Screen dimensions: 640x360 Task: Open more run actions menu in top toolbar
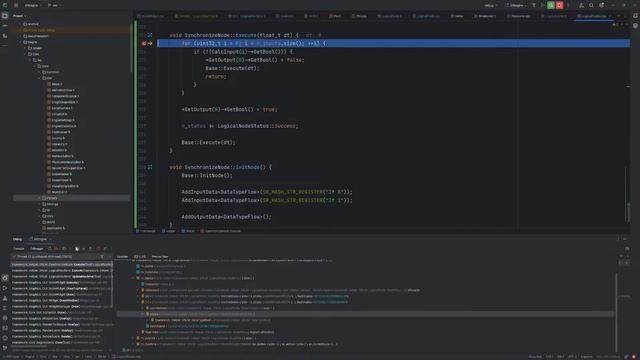click(x=568, y=5)
